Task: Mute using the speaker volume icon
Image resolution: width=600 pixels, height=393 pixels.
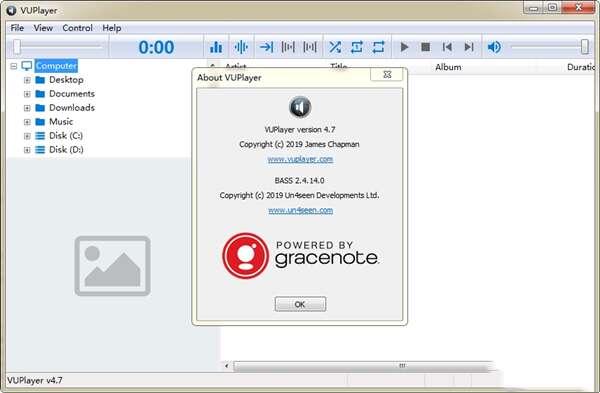Action: point(494,47)
